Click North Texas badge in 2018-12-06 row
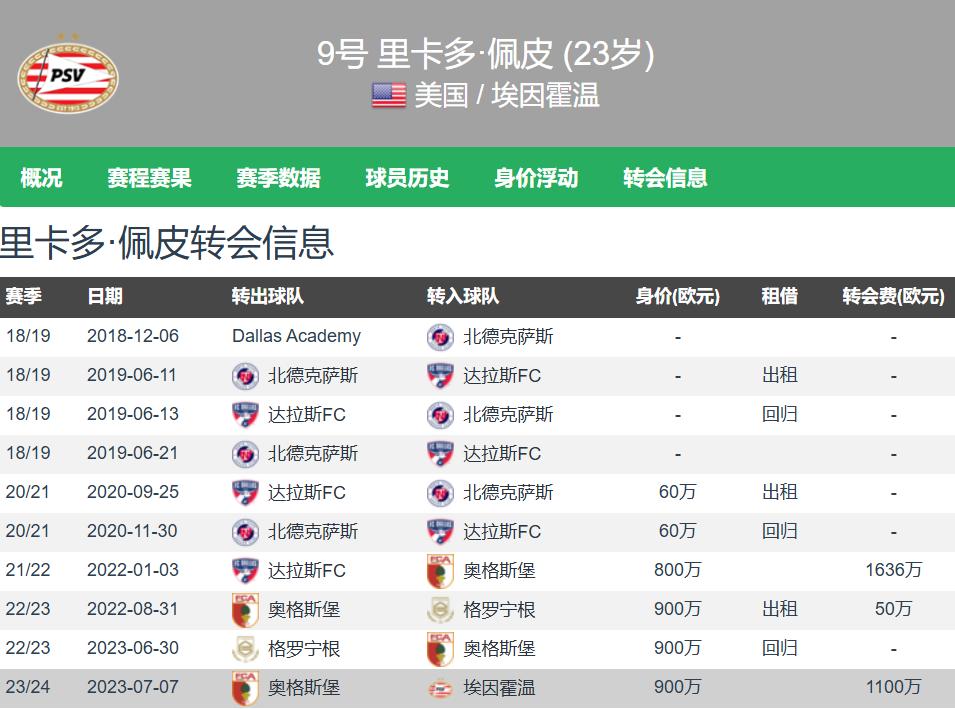The height and width of the screenshot is (709, 955). point(440,337)
